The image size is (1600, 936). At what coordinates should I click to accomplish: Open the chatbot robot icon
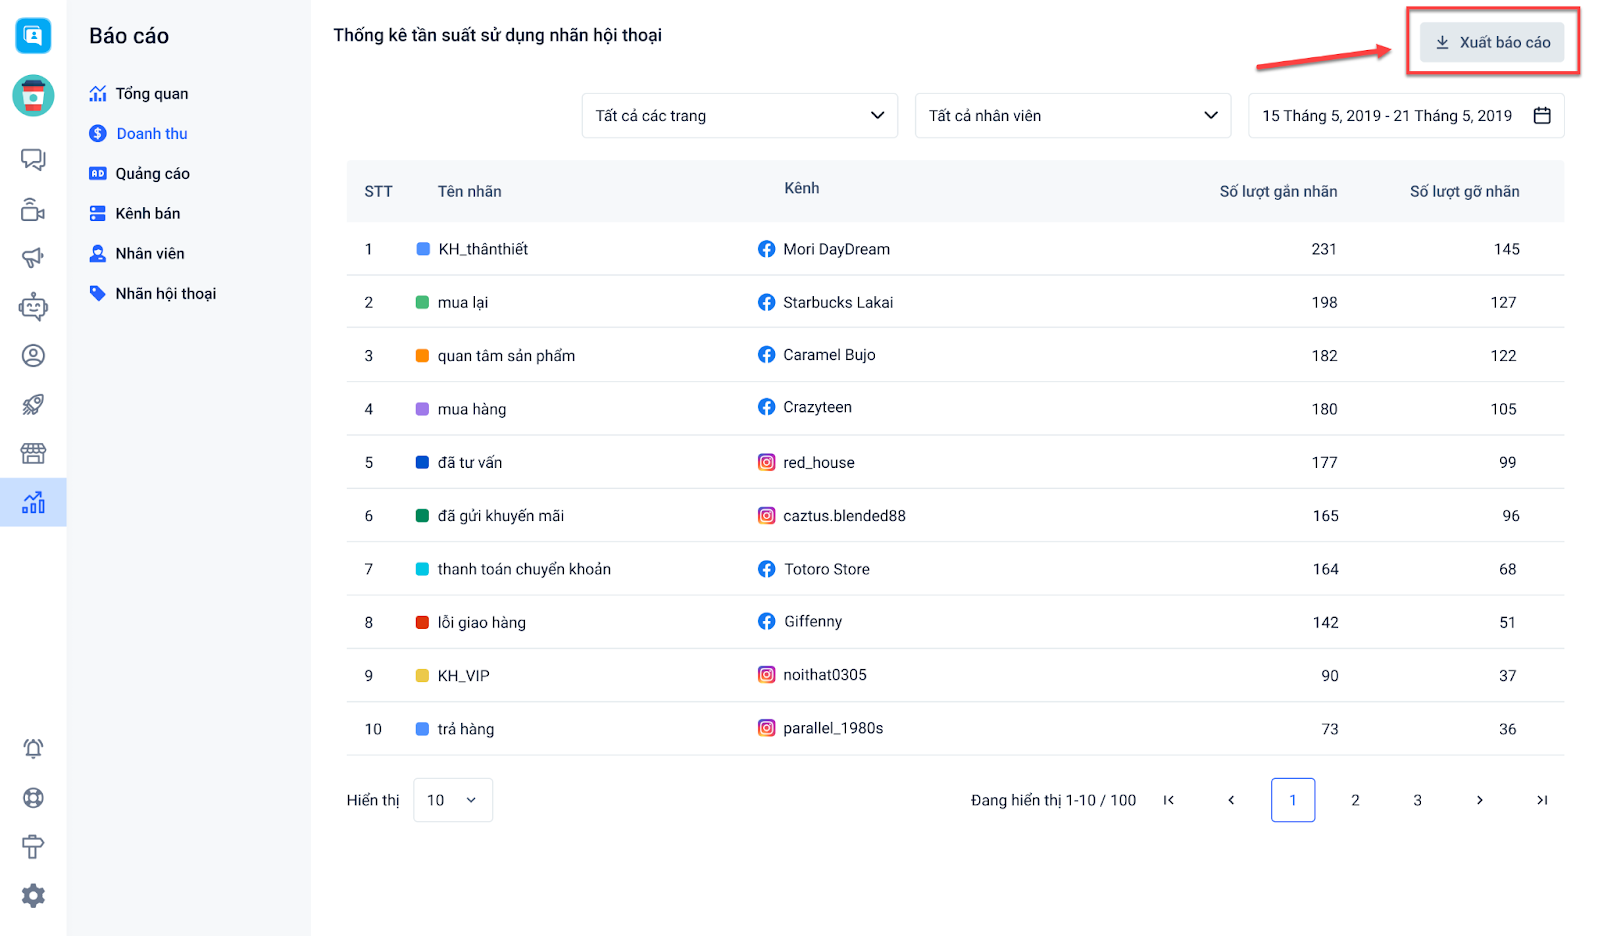click(33, 307)
